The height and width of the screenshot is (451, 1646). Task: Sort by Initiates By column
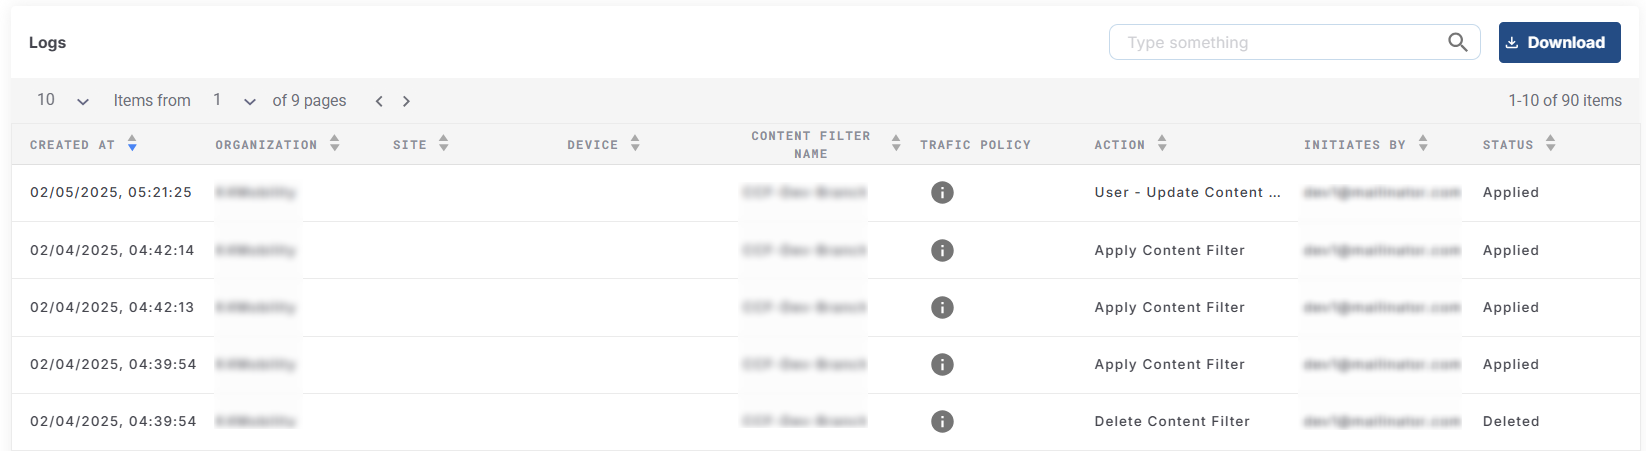click(x=1423, y=144)
